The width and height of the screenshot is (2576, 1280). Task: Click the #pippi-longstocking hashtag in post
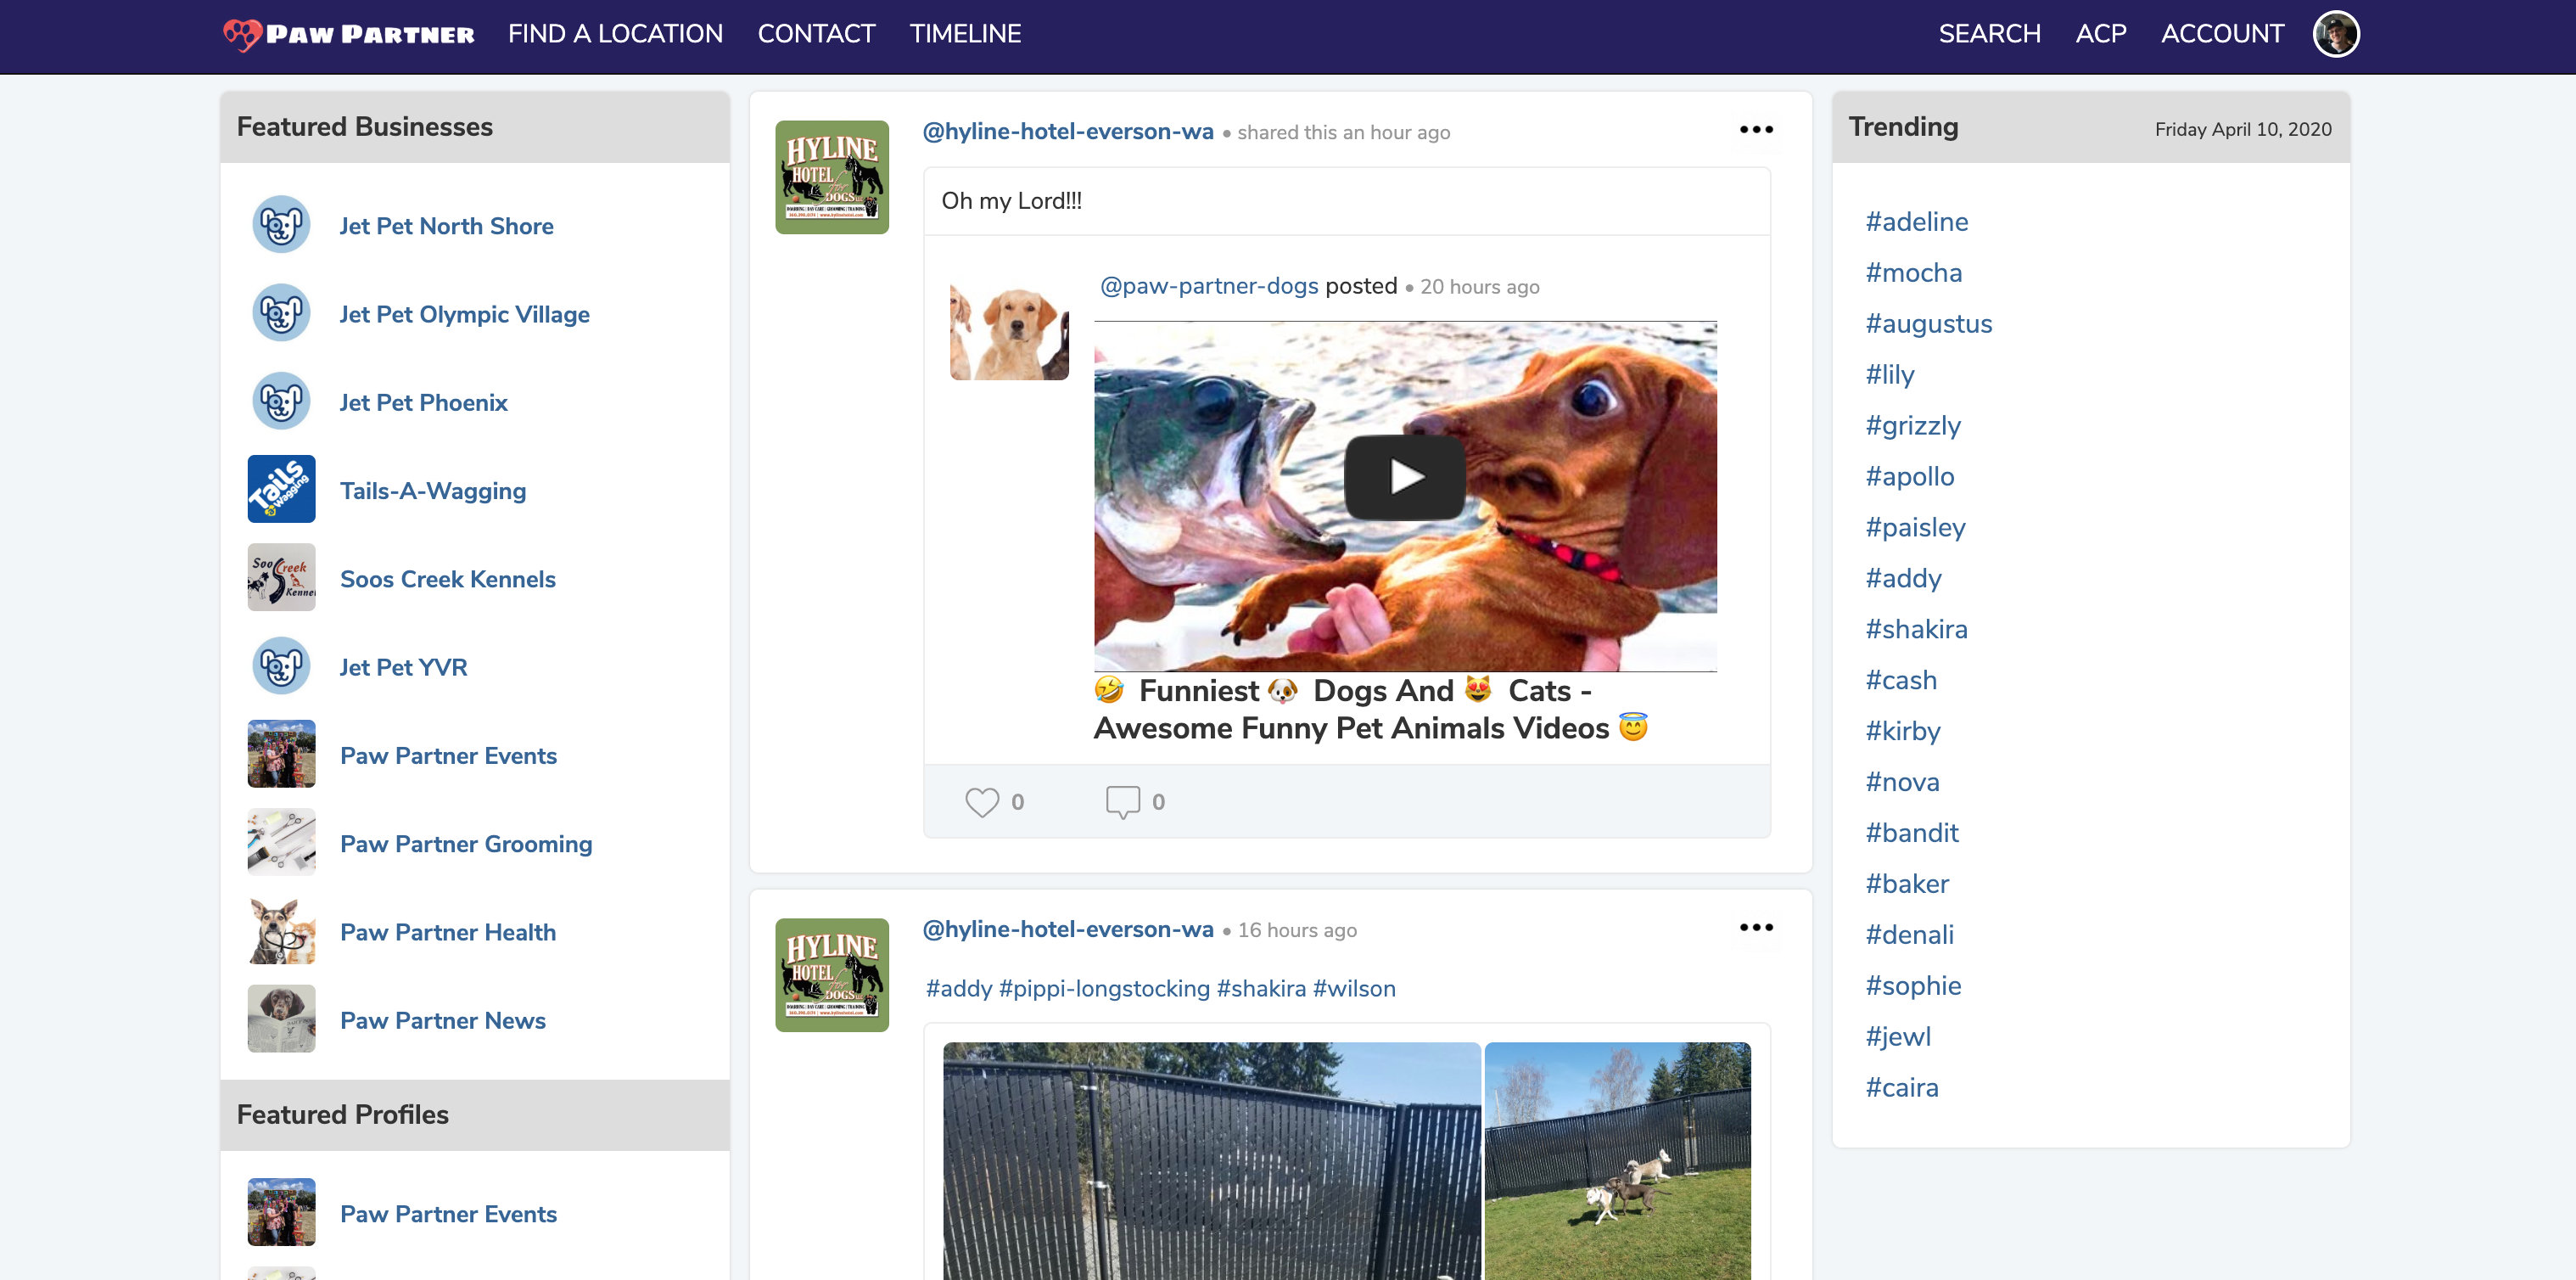[x=1103, y=989]
